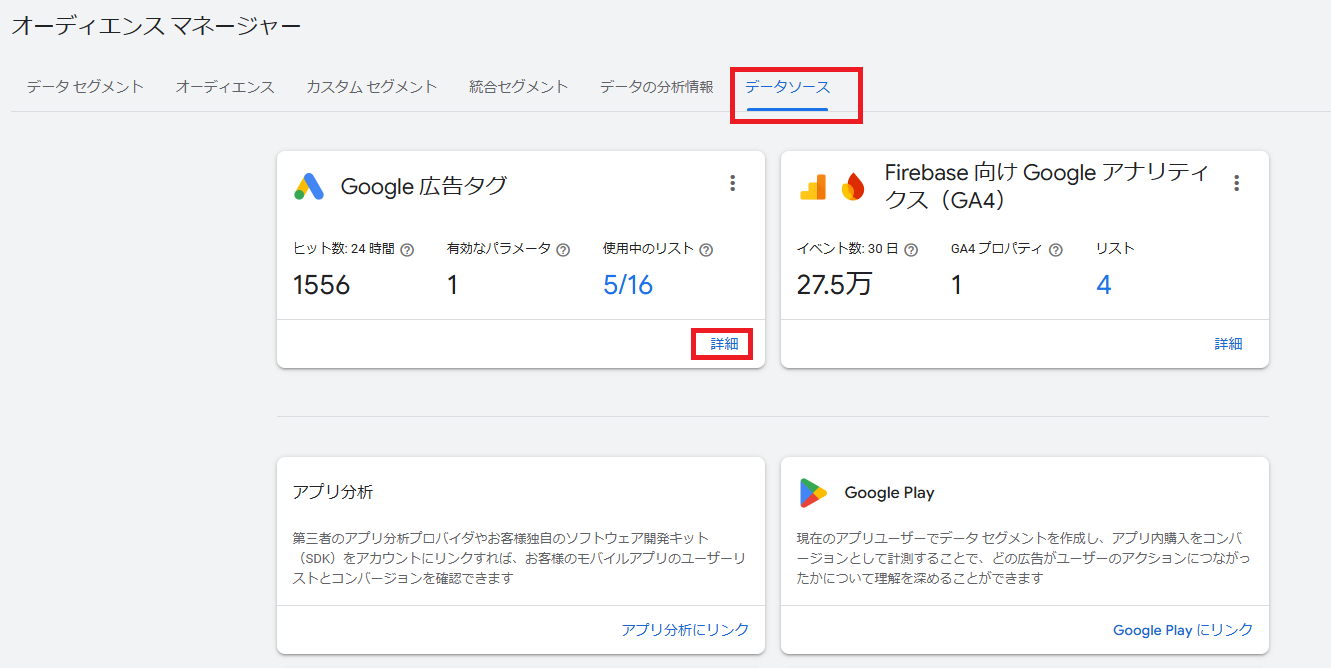Click the Google Play にリンク link

pyautogui.click(x=1183, y=630)
